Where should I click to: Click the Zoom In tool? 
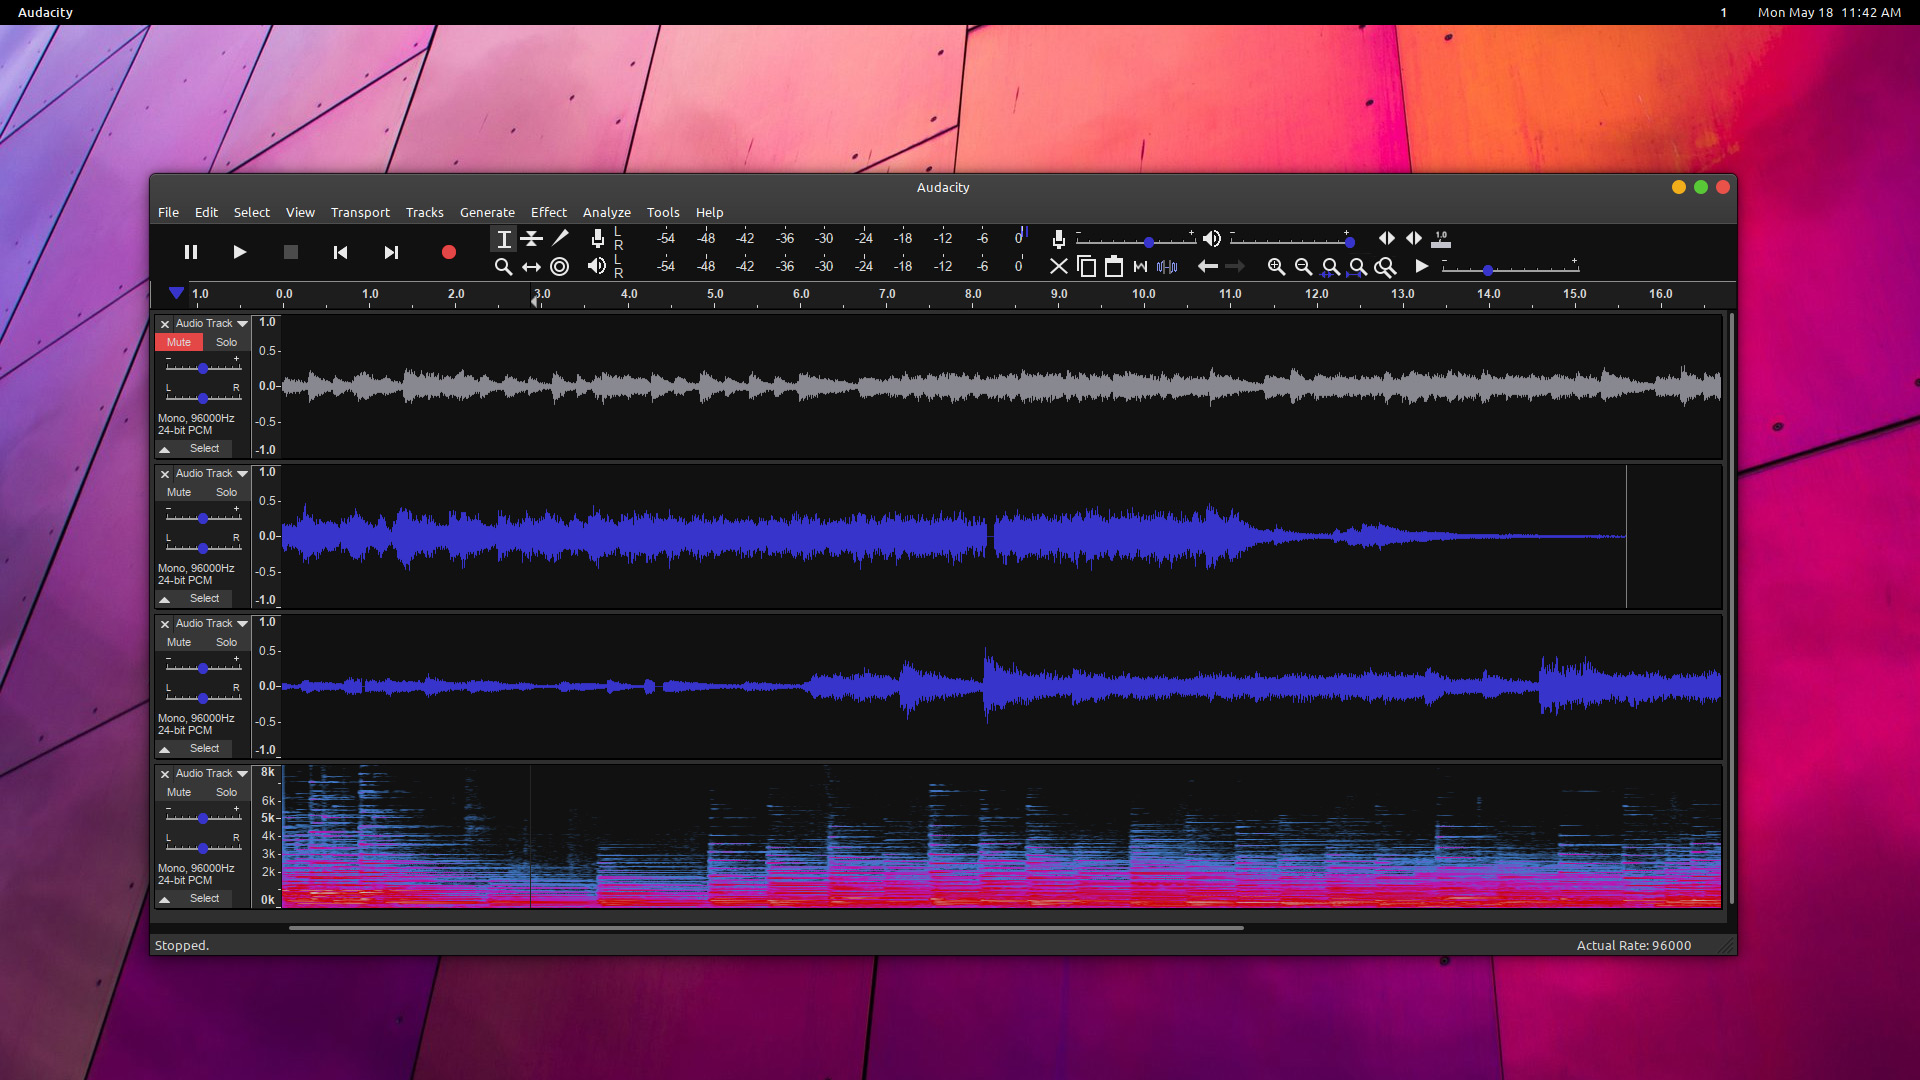(x=1275, y=266)
